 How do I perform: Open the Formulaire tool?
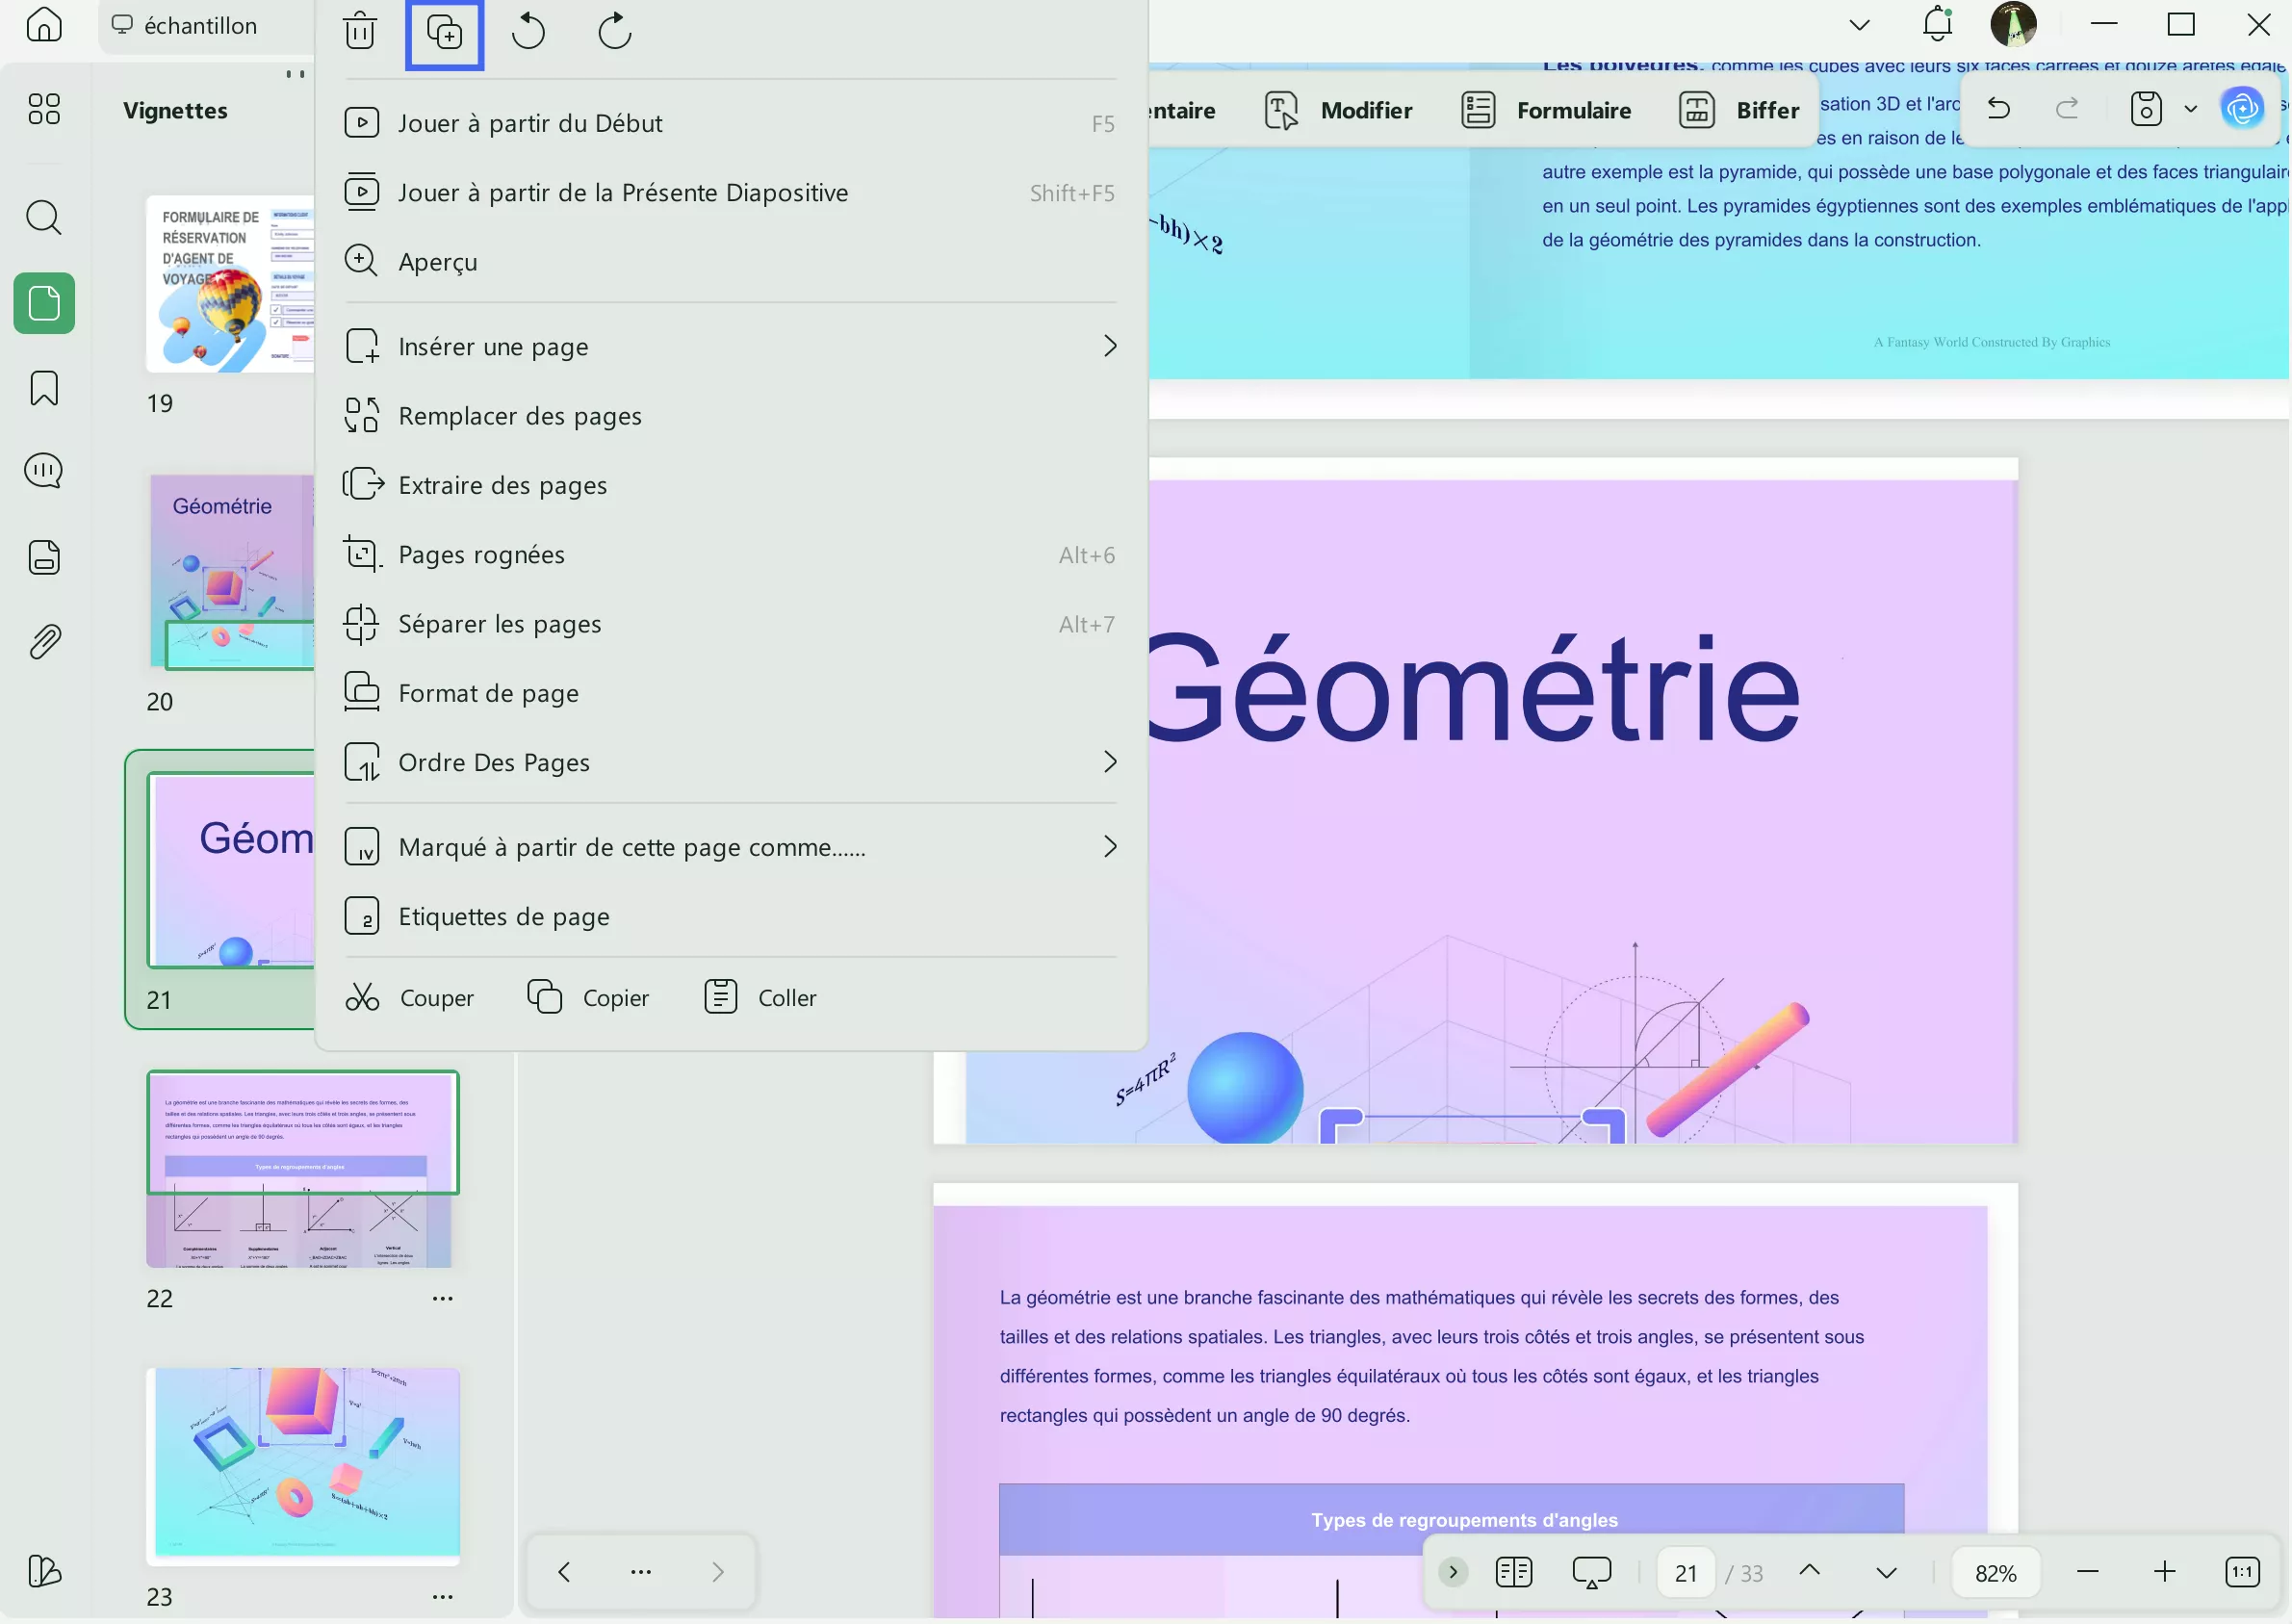(x=1546, y=110)
